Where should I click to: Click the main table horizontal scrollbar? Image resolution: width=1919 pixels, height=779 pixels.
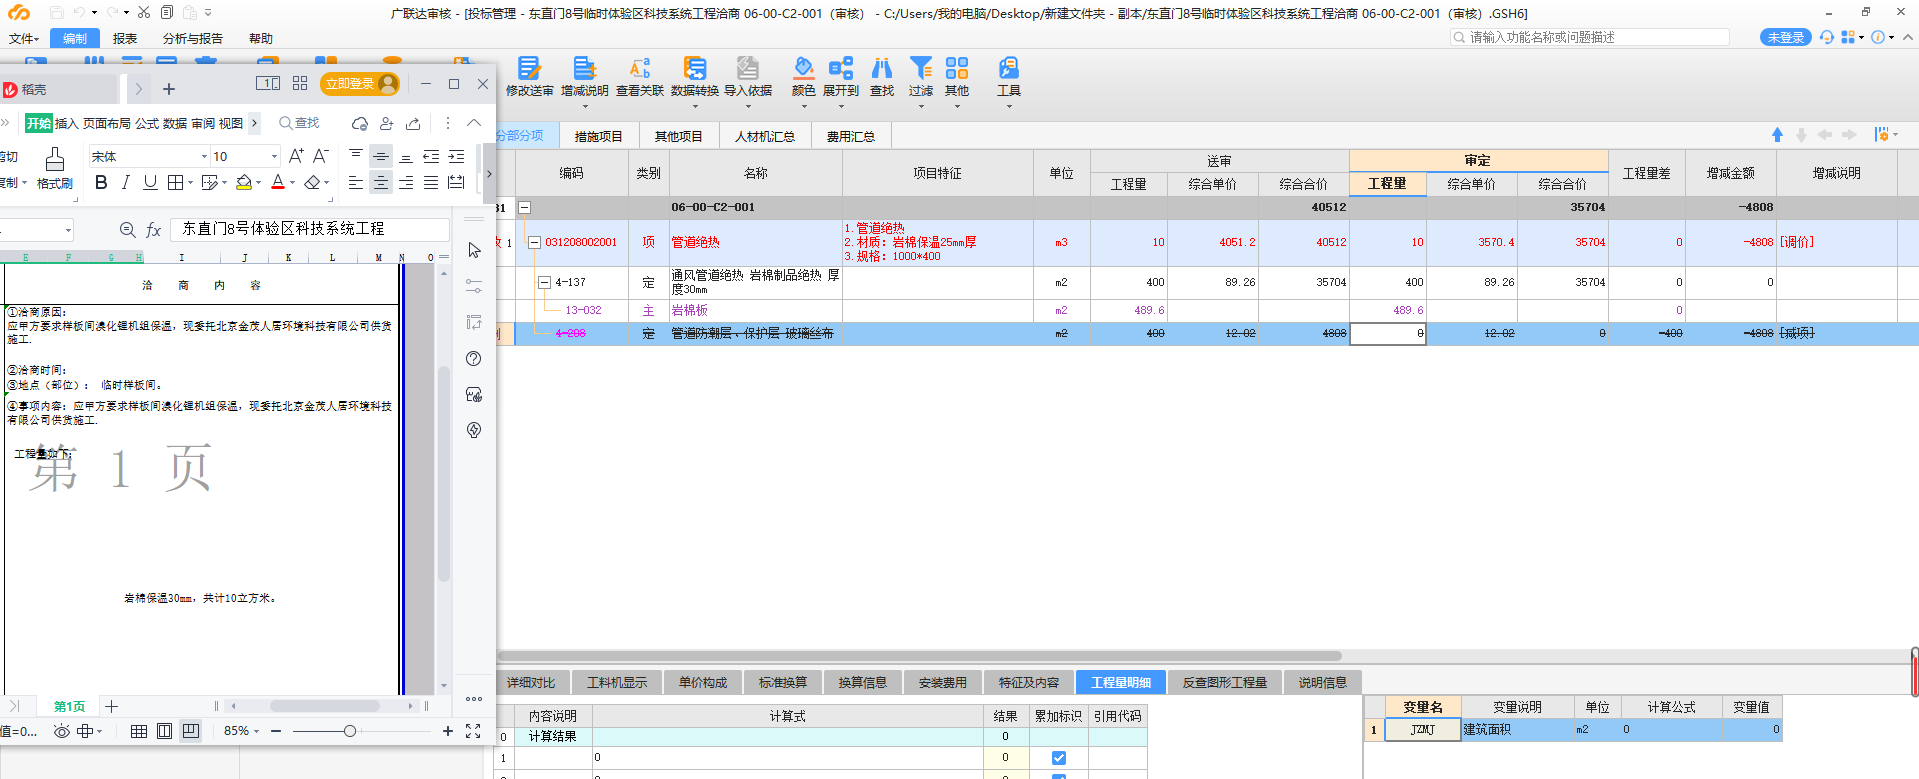point(920,657)
